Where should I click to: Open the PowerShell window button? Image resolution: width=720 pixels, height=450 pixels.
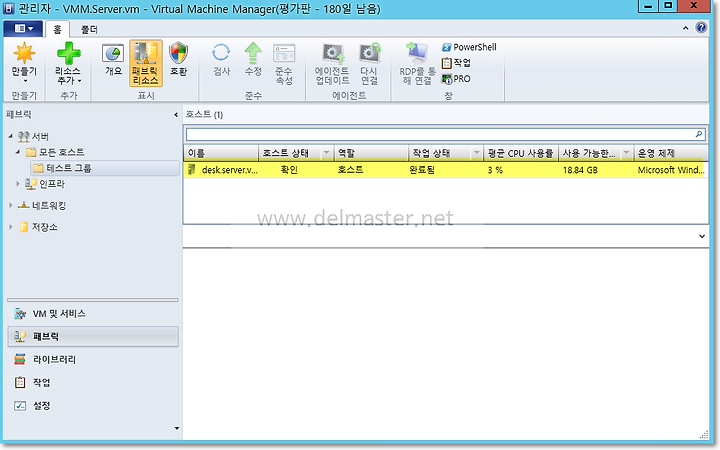click(x=469, y=47)
